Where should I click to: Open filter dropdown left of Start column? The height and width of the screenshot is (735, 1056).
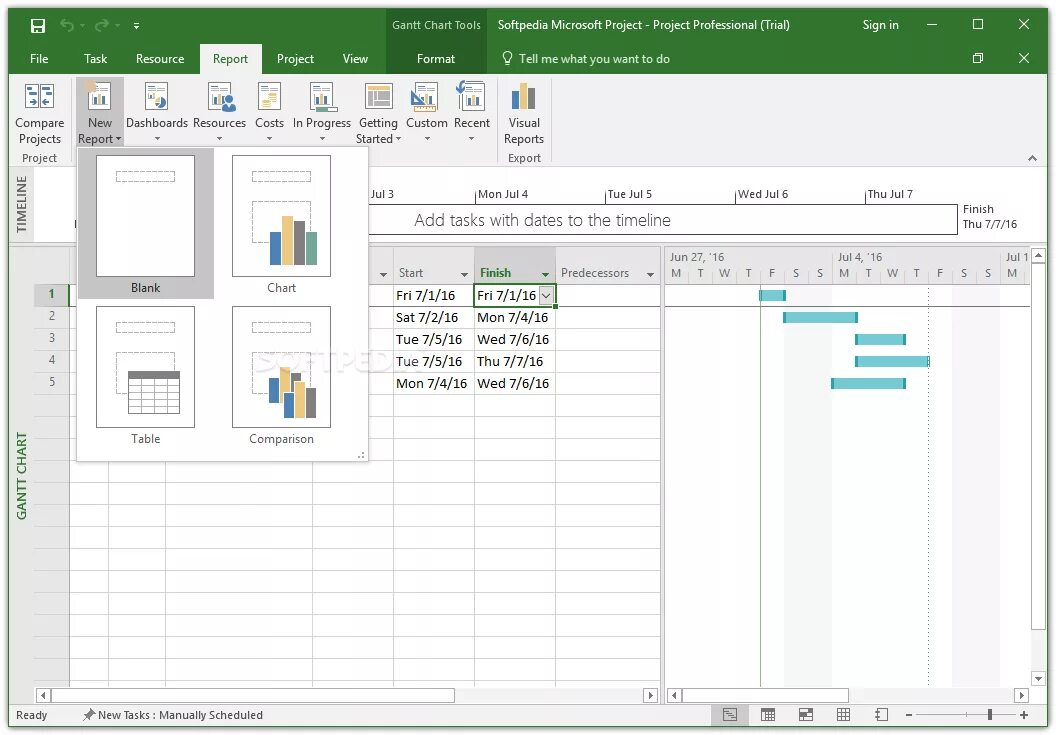click(x=384, y=274)
